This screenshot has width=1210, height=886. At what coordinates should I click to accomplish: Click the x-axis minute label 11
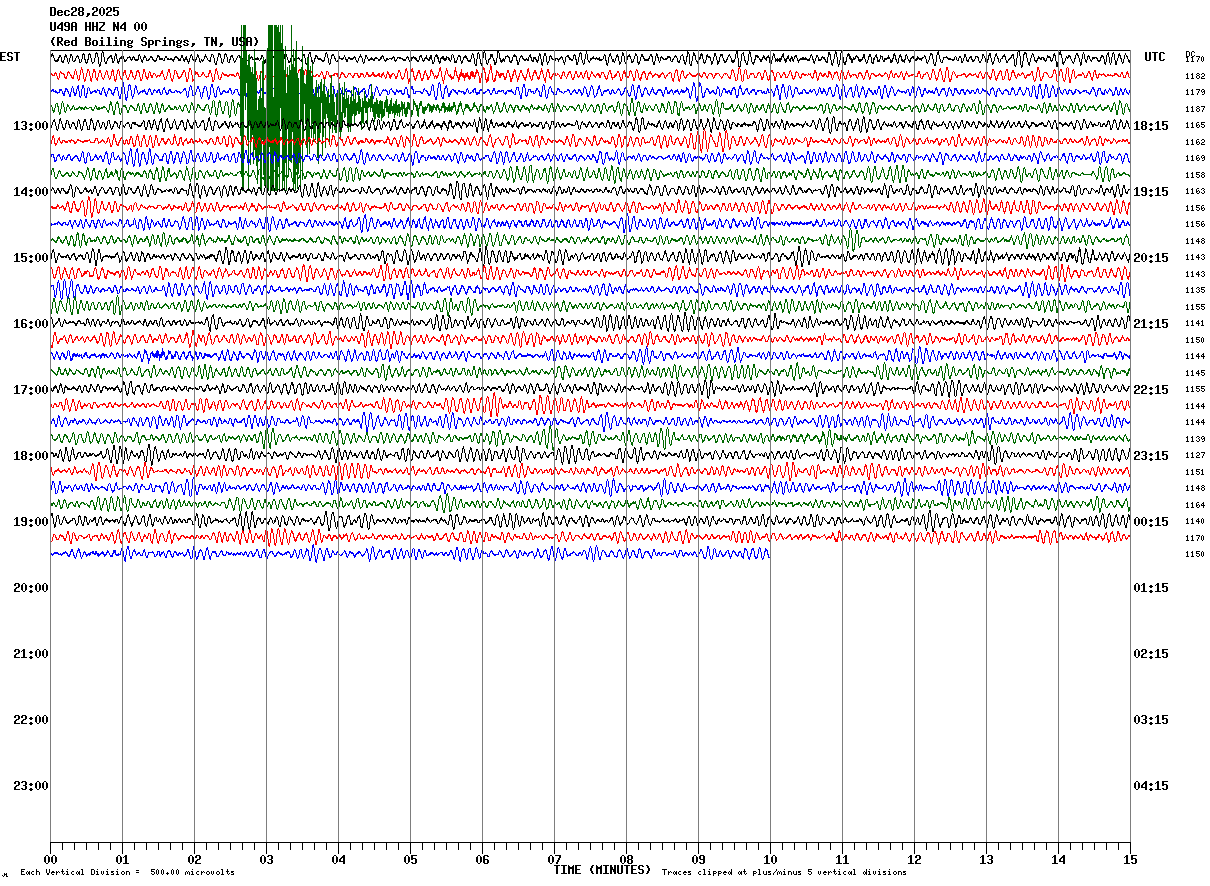(x=842, y=859)
